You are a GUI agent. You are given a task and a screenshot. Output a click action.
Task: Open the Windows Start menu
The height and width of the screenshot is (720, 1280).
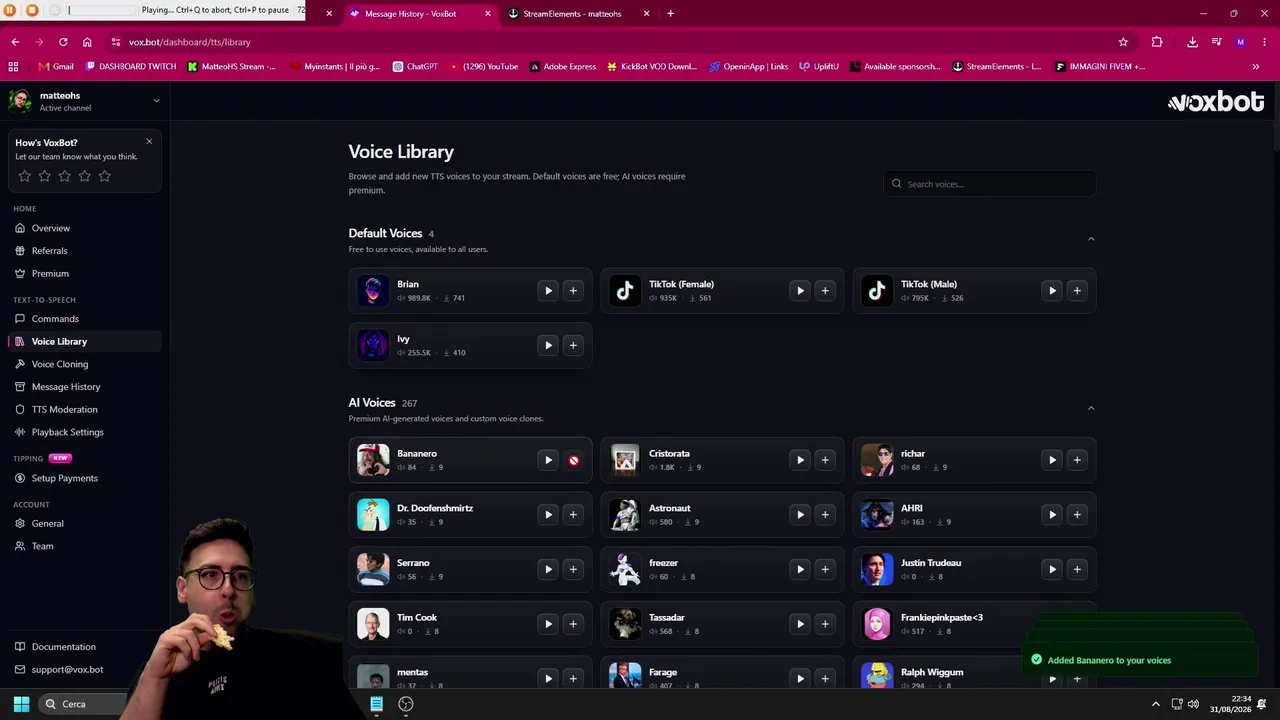[x=21, y=704]
